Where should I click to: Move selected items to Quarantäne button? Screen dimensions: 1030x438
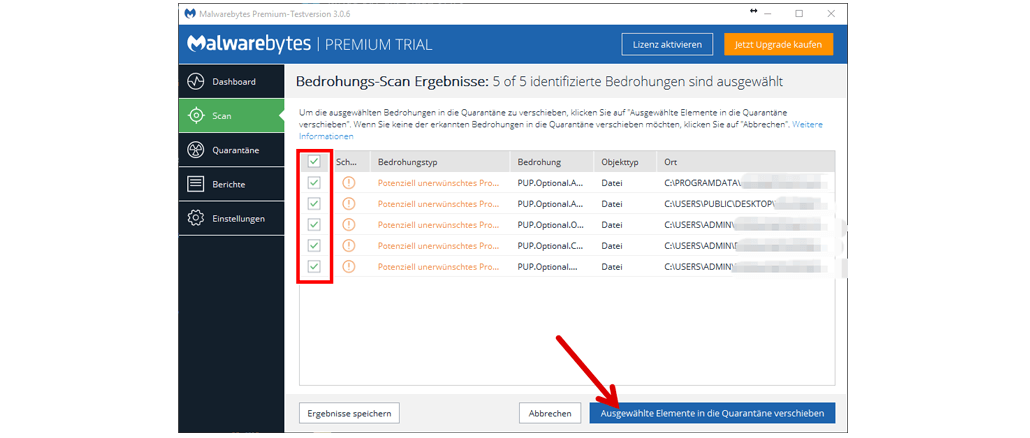click(x=712, y=414)
